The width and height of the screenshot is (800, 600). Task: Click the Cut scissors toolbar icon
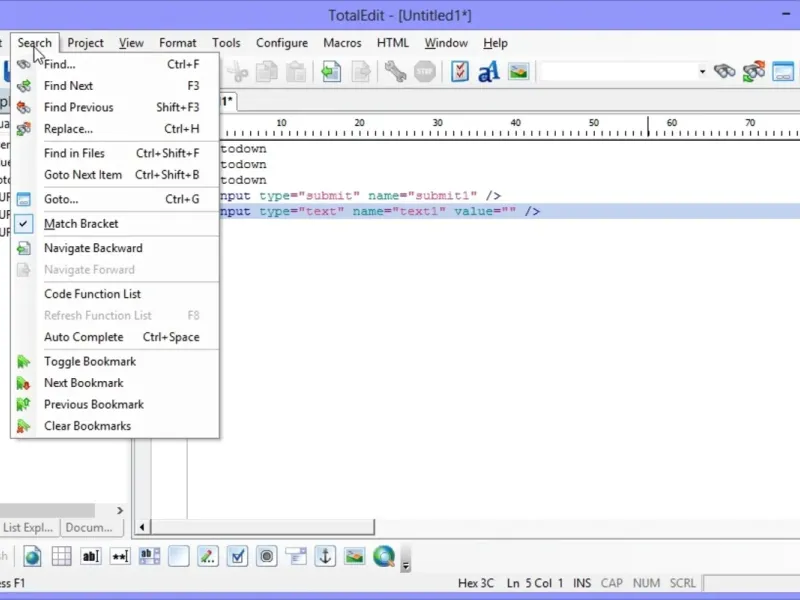point(237,71)
